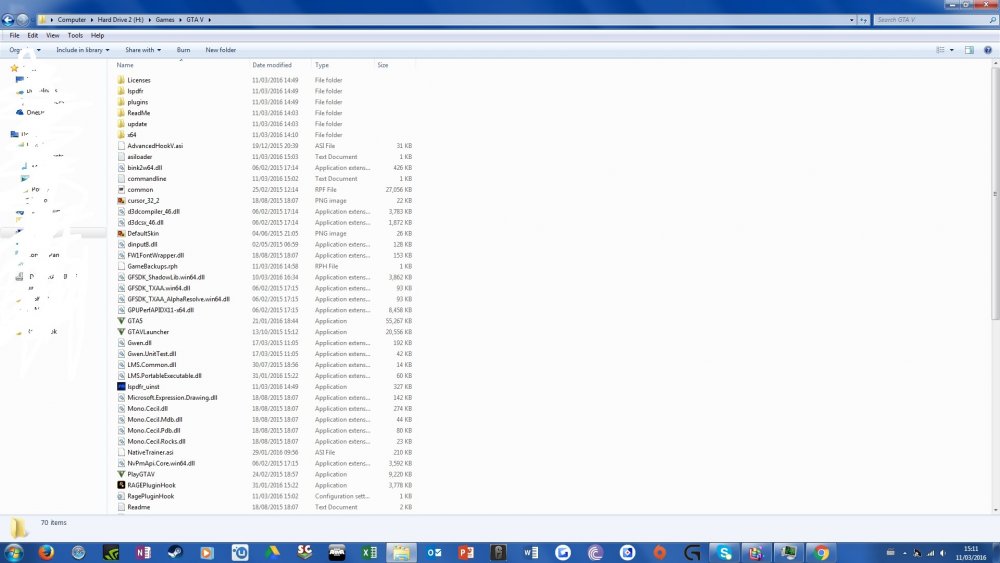Open the Share with dropdown
The height and width of the screenshot is (563, 1000).
(x=143, y=50)
